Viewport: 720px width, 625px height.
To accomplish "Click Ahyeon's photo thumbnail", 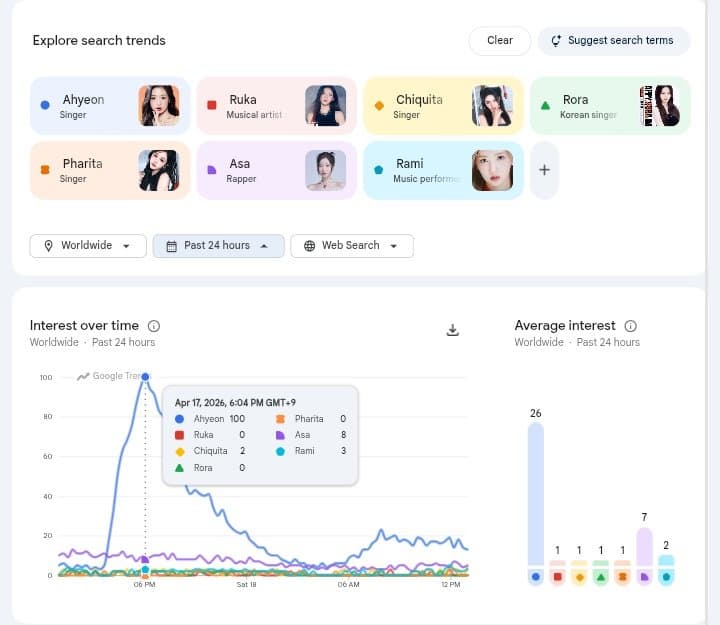I will click(159, 105).
